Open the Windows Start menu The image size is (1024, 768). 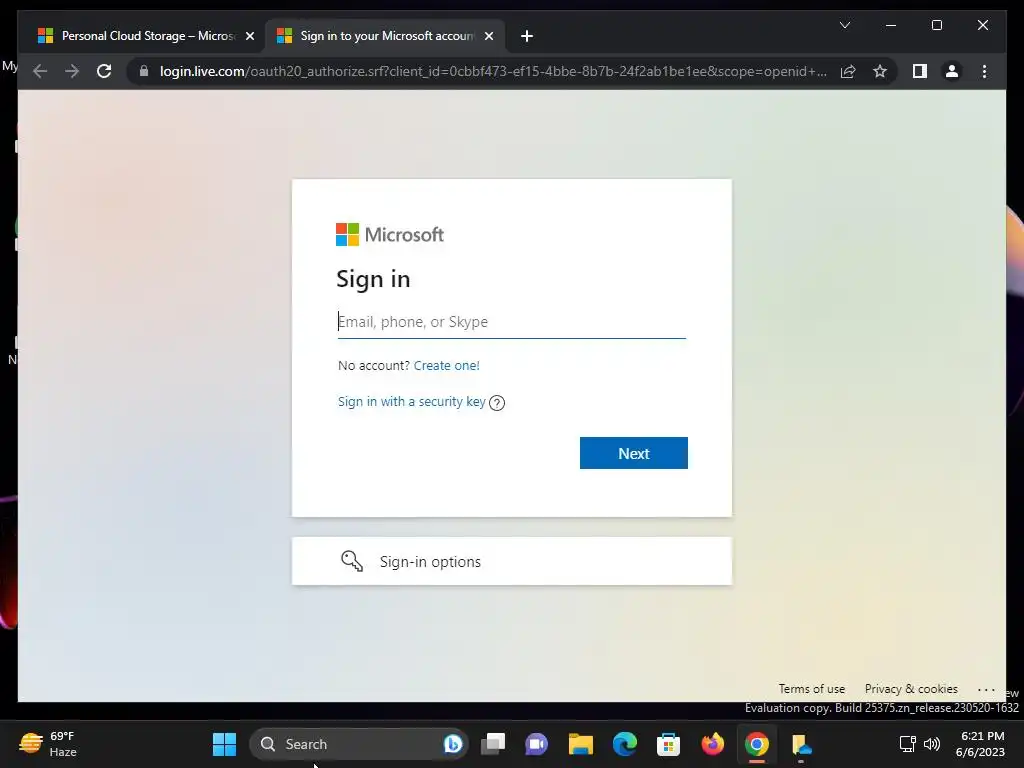click(x=225, y=744)
